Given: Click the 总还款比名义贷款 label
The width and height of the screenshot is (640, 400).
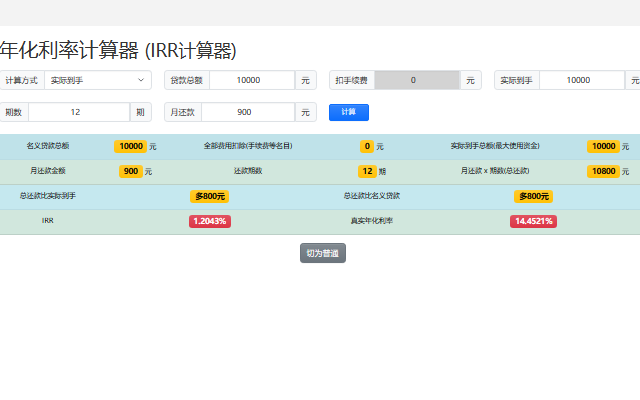Looking at the screenshot, I should 372,196.
